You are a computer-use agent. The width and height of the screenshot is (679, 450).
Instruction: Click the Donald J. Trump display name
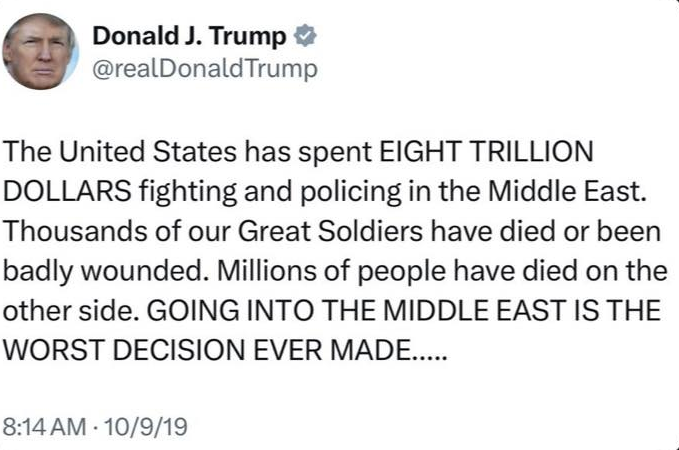(x=190, y=37)
